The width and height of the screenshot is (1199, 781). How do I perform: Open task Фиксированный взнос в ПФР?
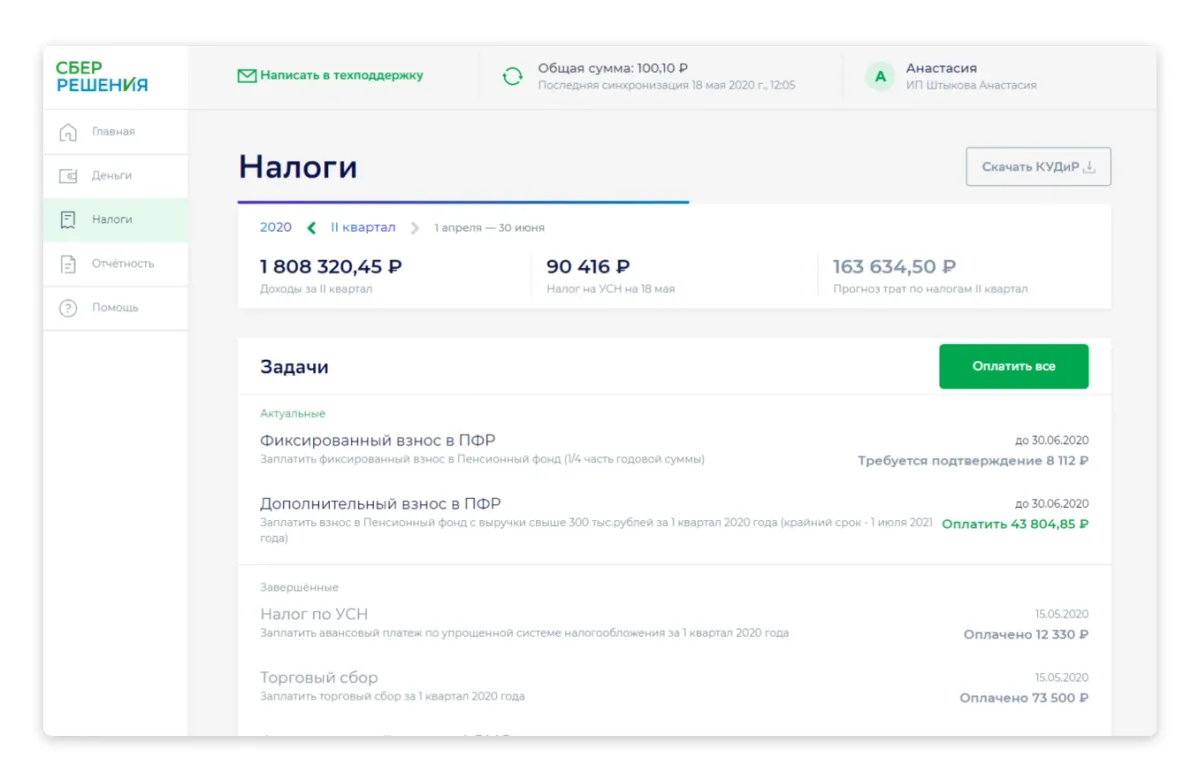(x=377, y=440)
